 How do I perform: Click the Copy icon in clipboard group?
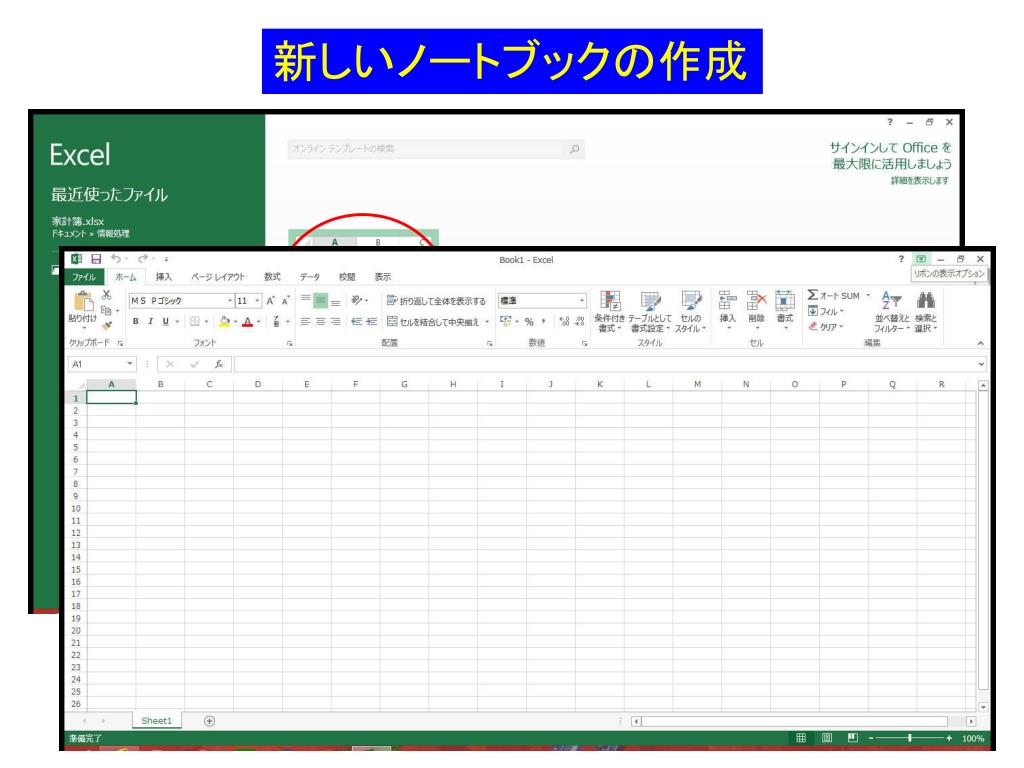coord(106,310)
